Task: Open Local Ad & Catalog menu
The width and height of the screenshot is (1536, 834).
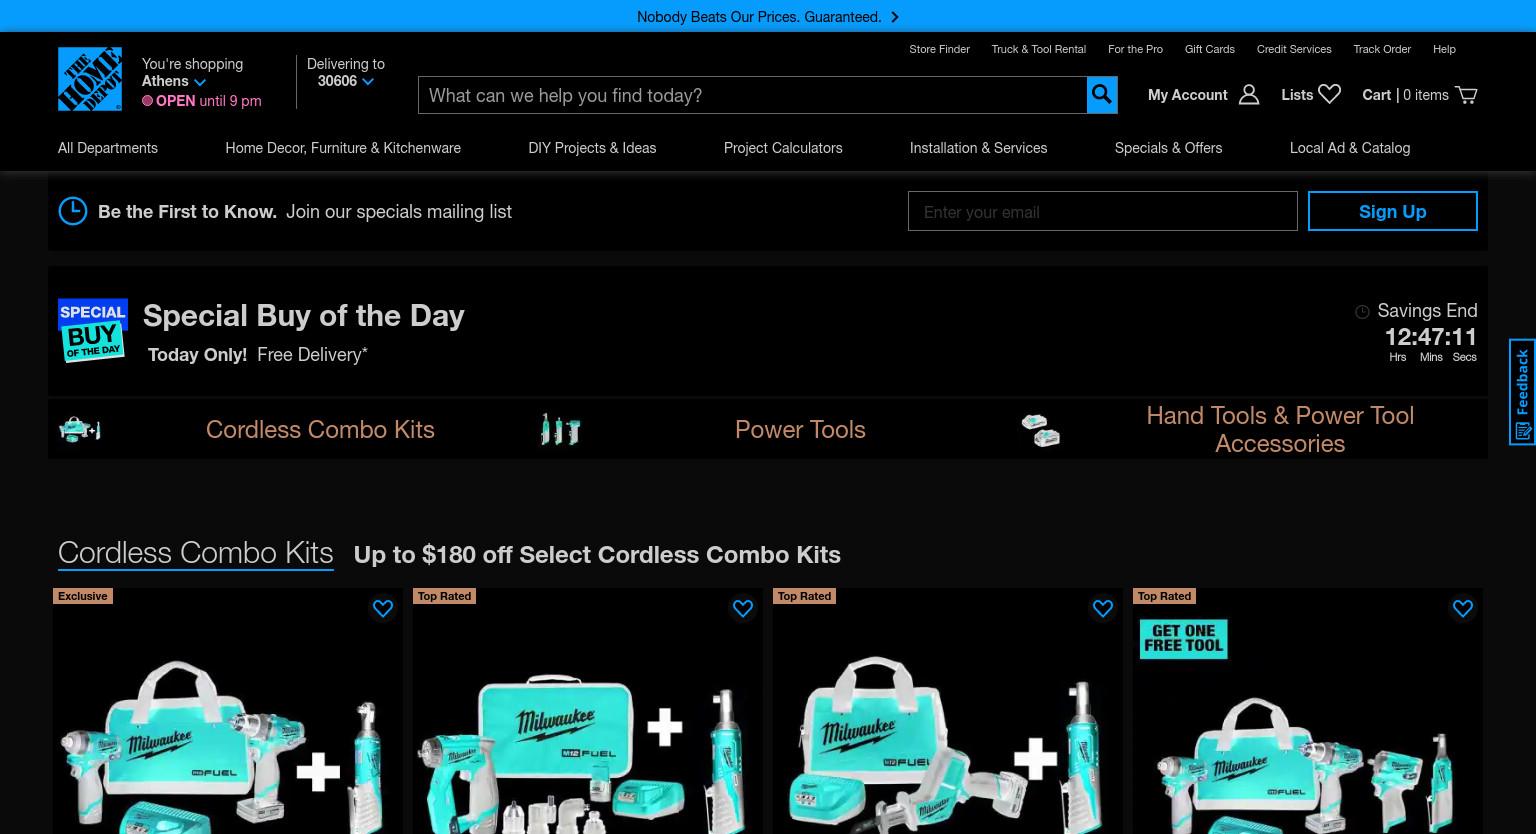Action: pos(1350,148)
